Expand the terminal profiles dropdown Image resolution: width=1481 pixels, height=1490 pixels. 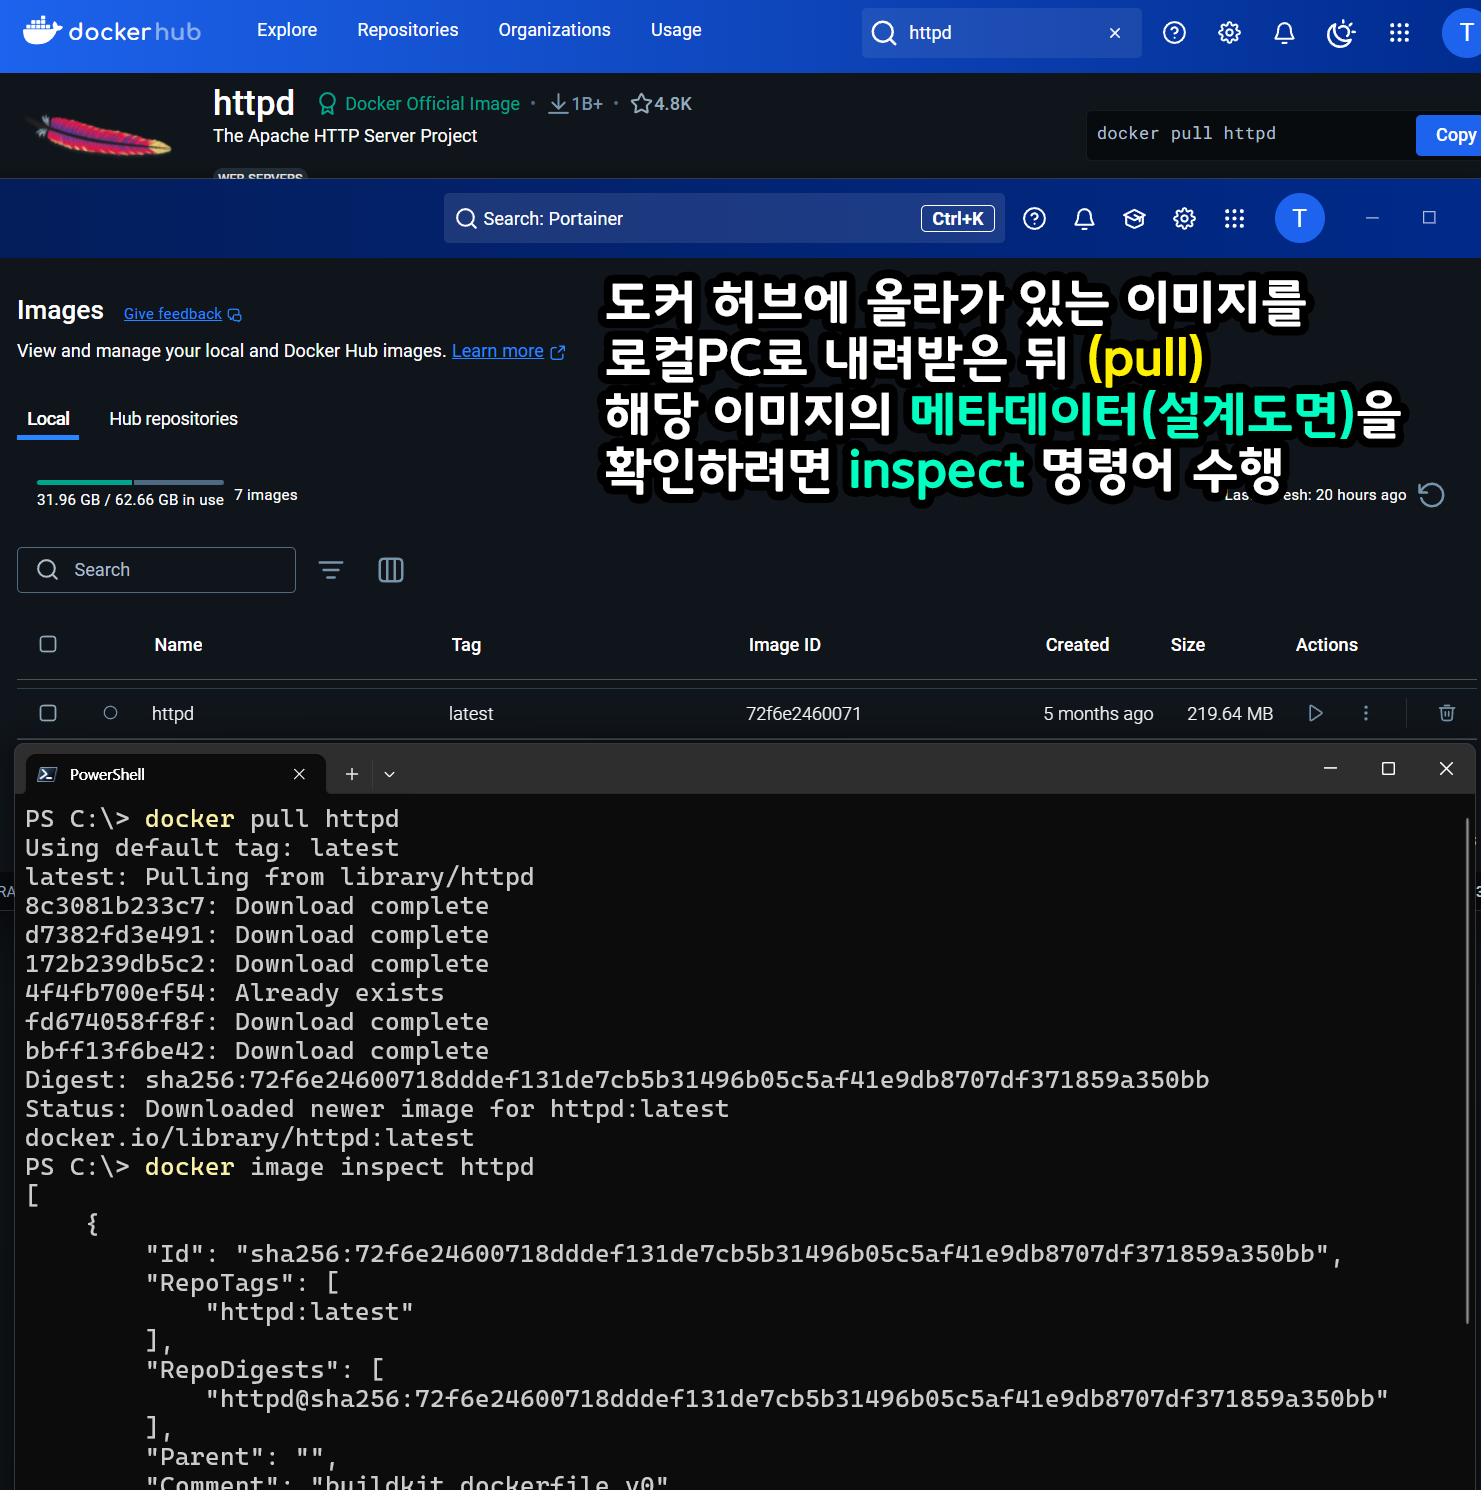coord(390,774)
